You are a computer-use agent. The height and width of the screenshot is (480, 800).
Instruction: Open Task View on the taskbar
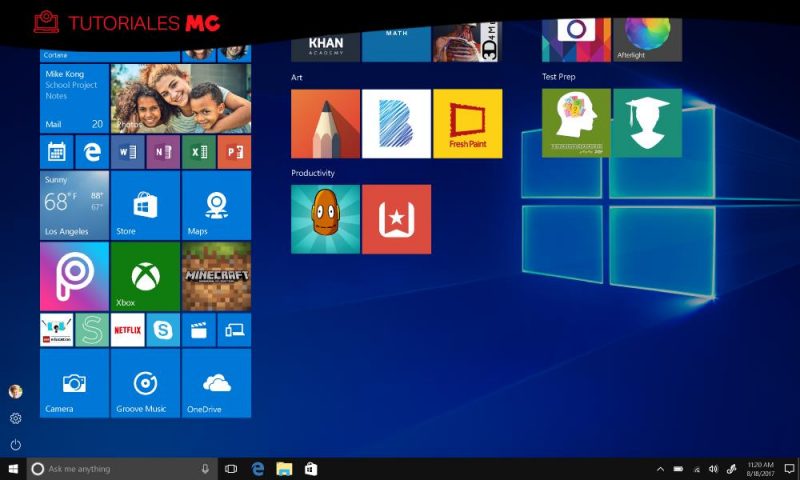point(231,469)
